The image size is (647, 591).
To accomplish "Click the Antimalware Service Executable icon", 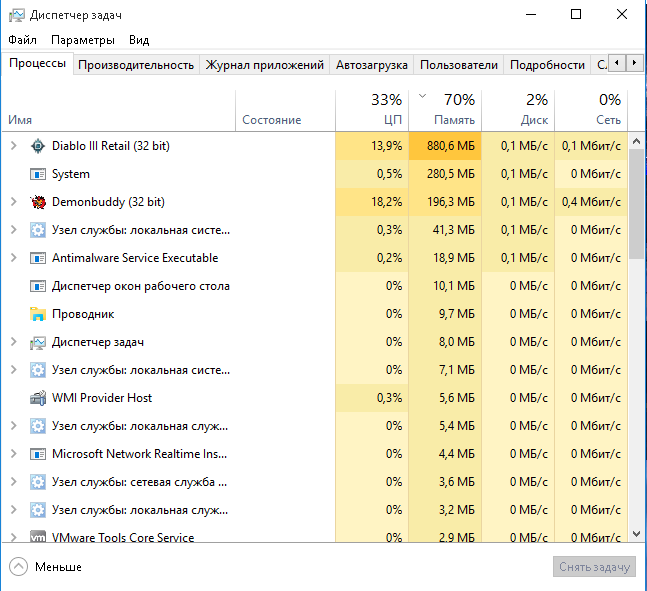I will coord(38,258).
